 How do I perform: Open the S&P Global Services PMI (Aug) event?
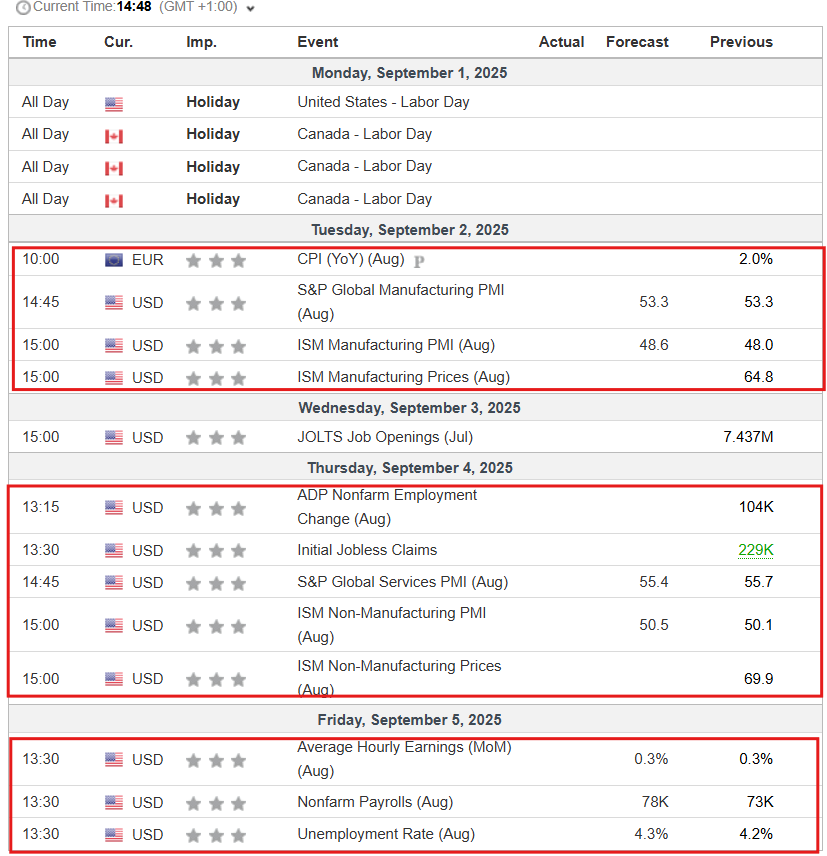point(402,582)
